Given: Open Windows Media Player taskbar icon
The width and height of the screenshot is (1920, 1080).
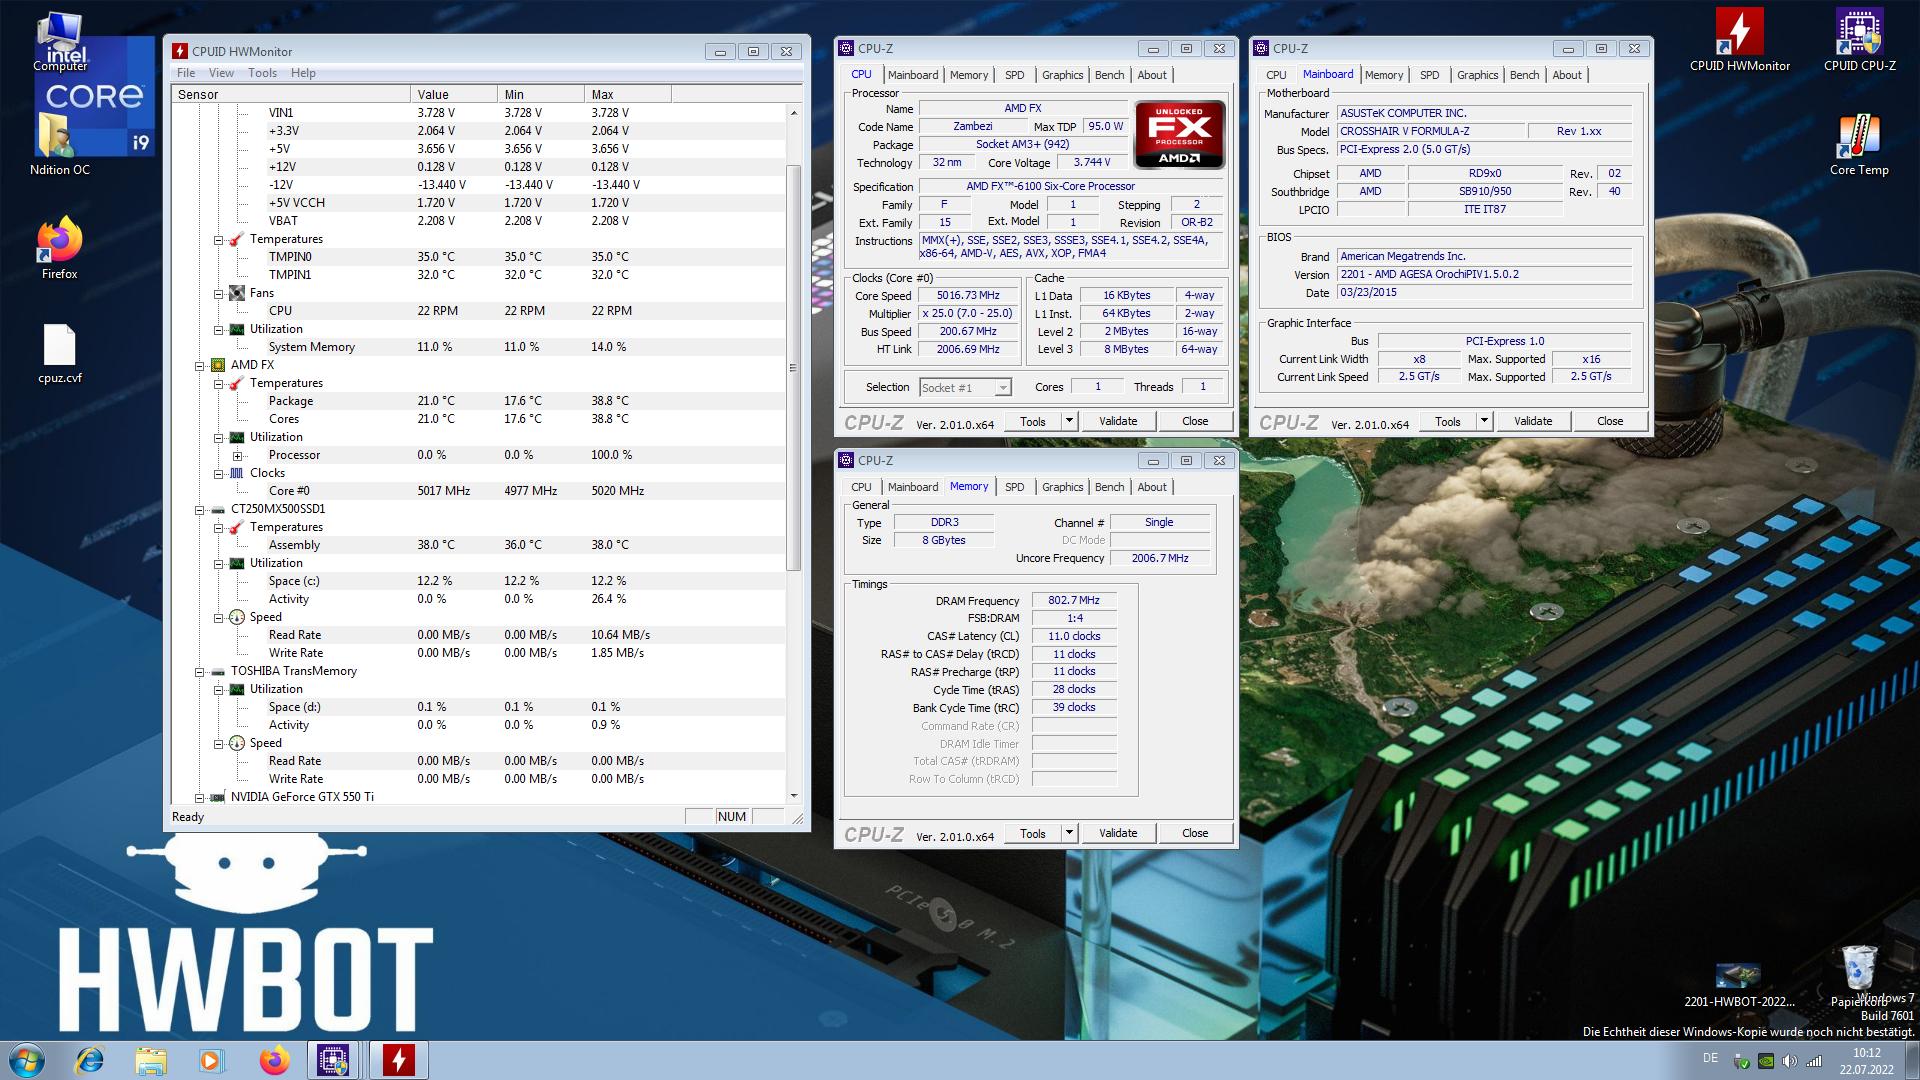Looking at the screenshot, I should pos(211,1060).
